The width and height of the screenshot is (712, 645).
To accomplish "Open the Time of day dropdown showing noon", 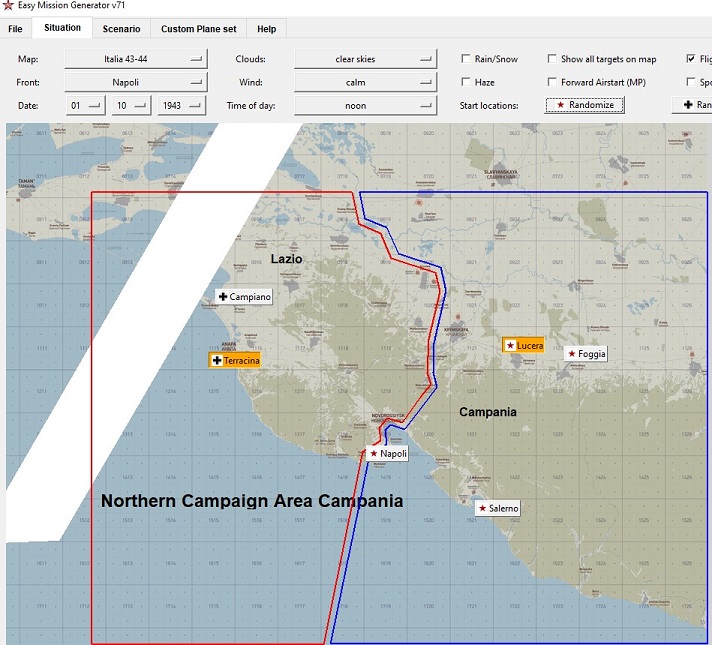I will tap(366, 105).
